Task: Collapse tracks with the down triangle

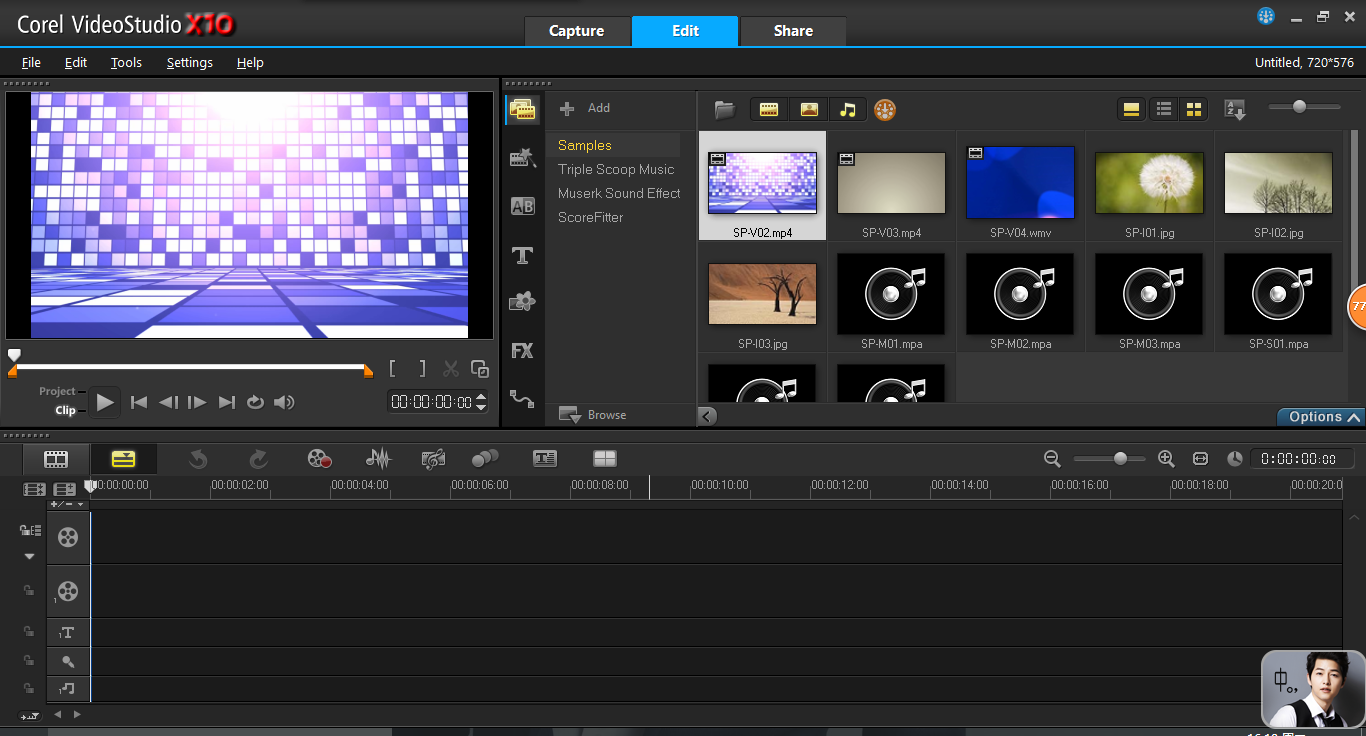Action: tap(29, 556)
